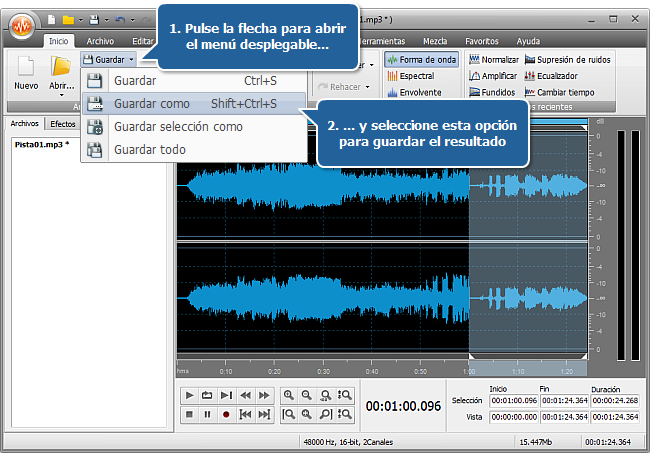Click the Vista Inicio time field
This screenshot has height=453, width=650.
click(514, 417)
